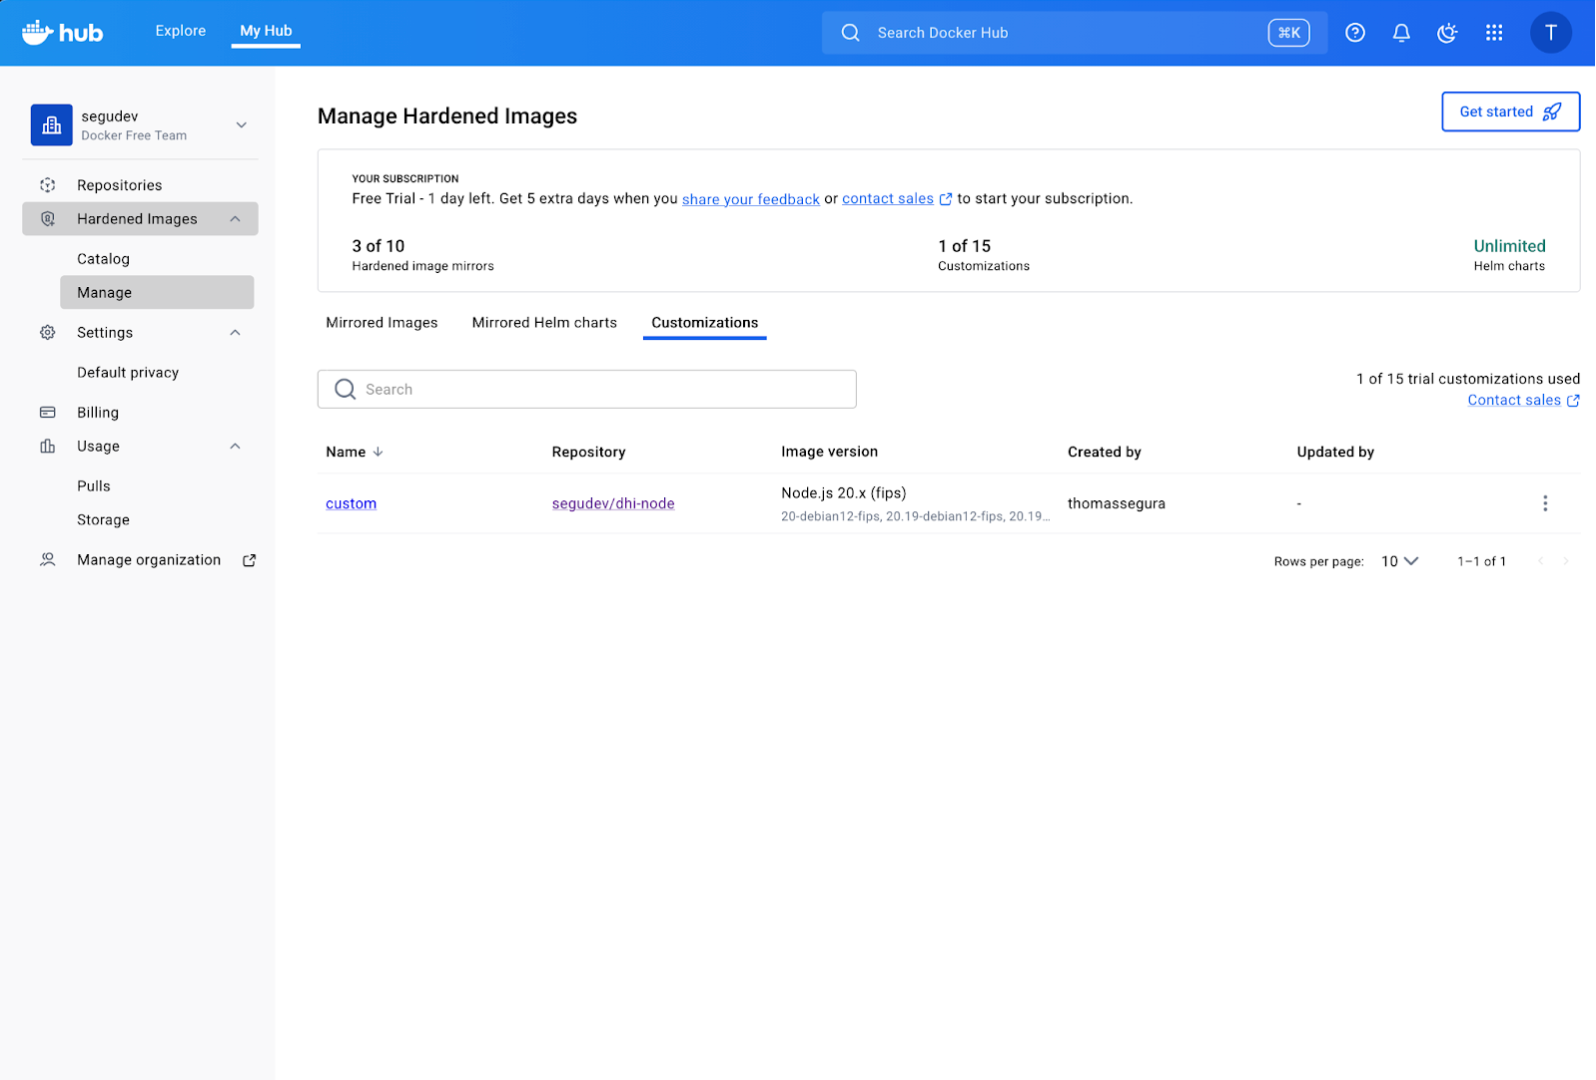Collapse the Hardened Images section
Screen dimensions: 1596x1080
click(235, 219)
